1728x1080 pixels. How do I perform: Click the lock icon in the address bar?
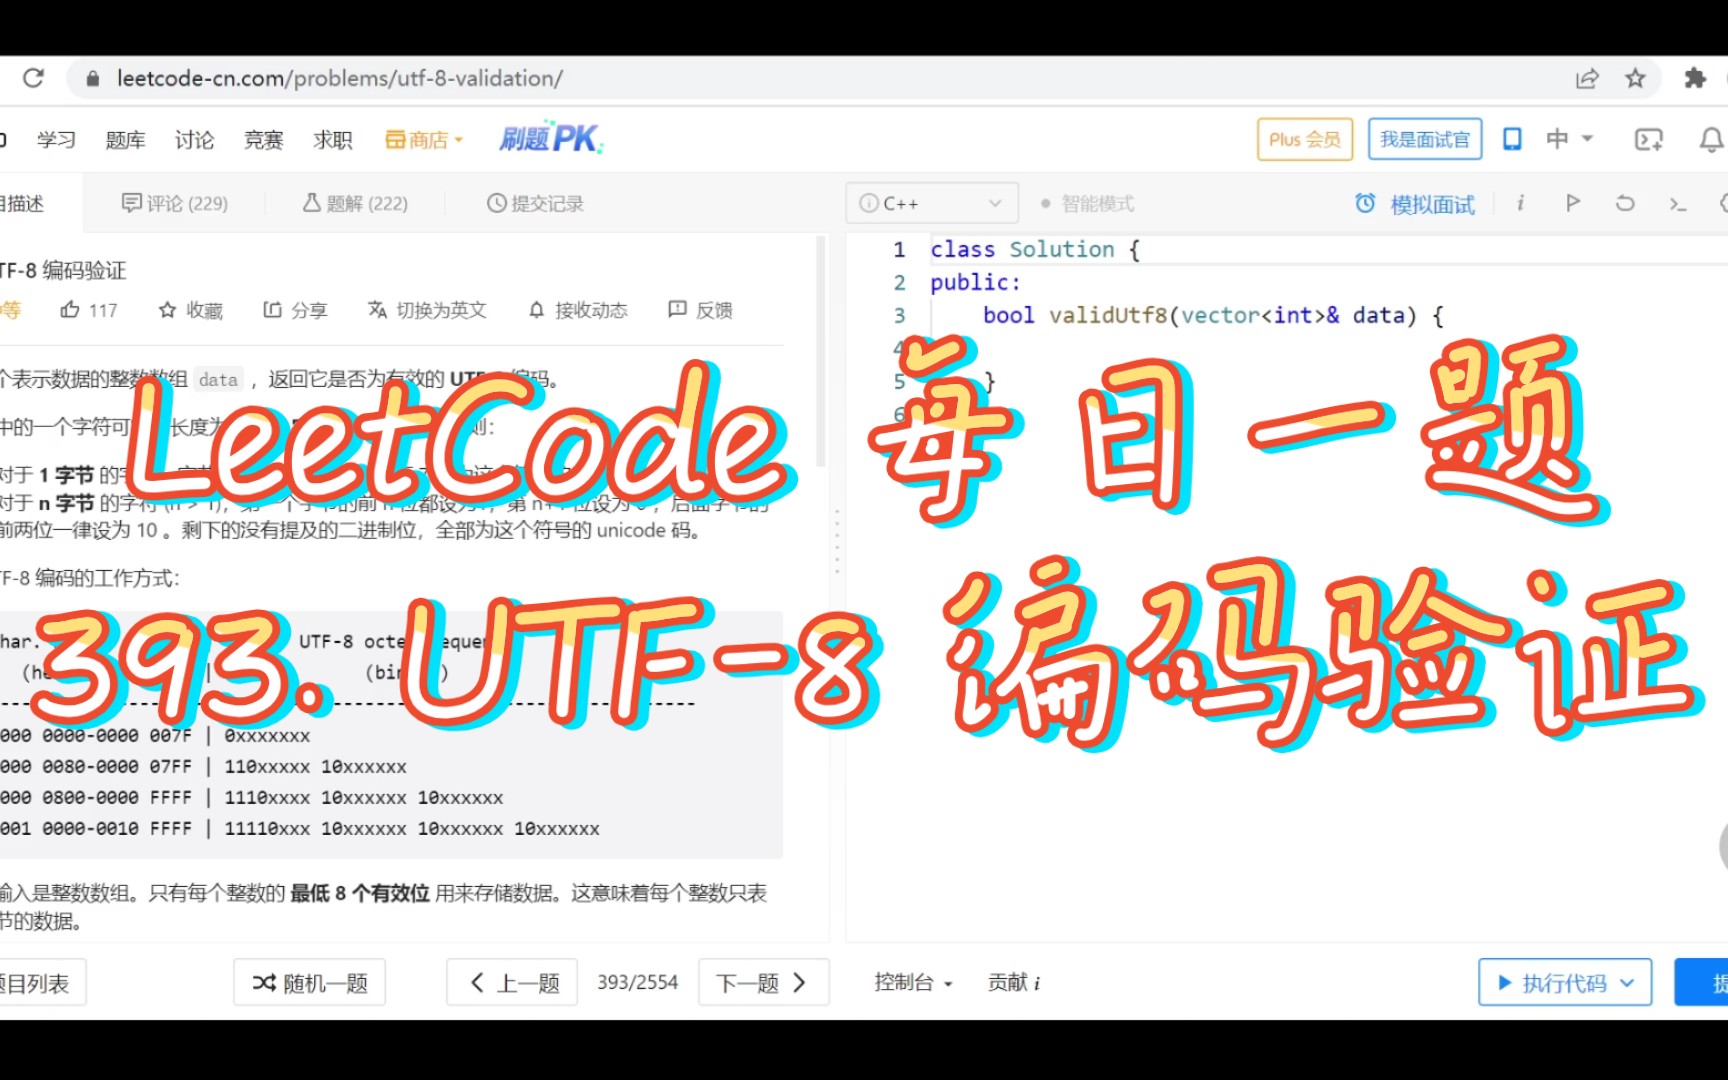tap(93, 79)
